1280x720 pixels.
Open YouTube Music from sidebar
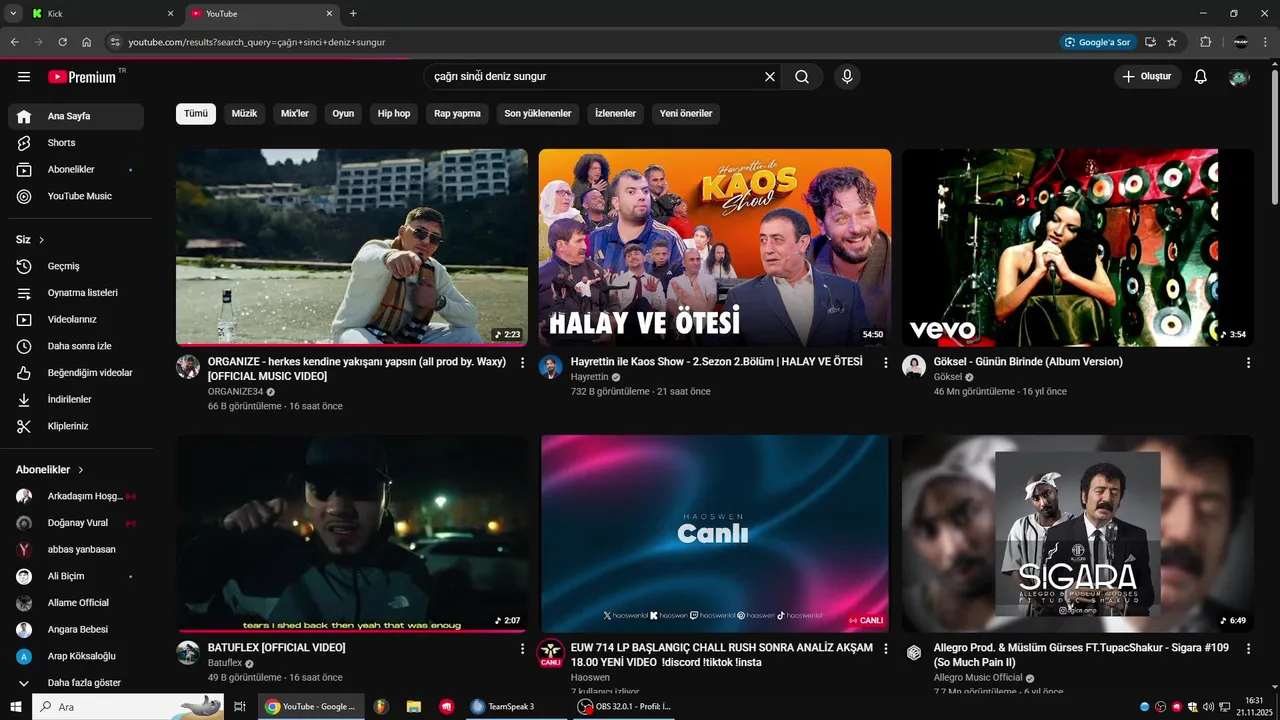[x=76, y=196]
